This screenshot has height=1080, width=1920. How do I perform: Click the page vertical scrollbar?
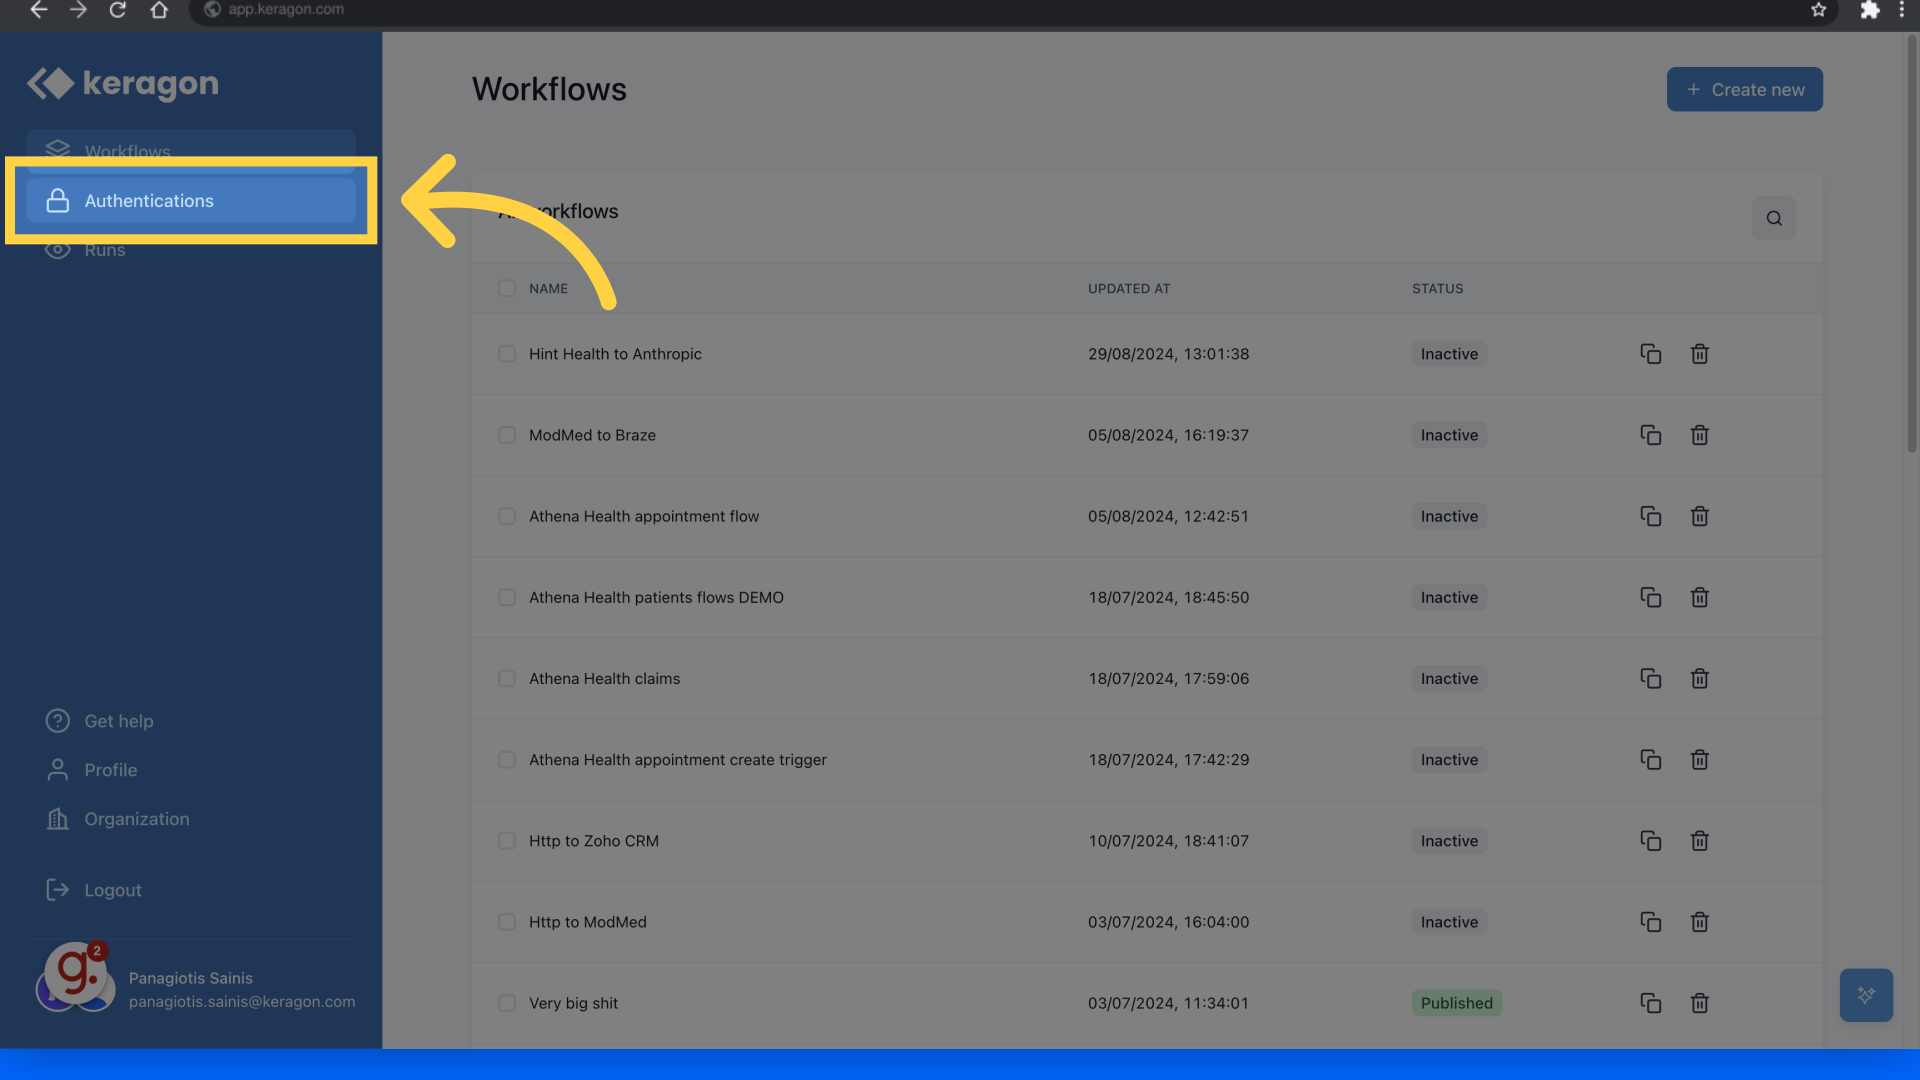[x=1912, y=245]
